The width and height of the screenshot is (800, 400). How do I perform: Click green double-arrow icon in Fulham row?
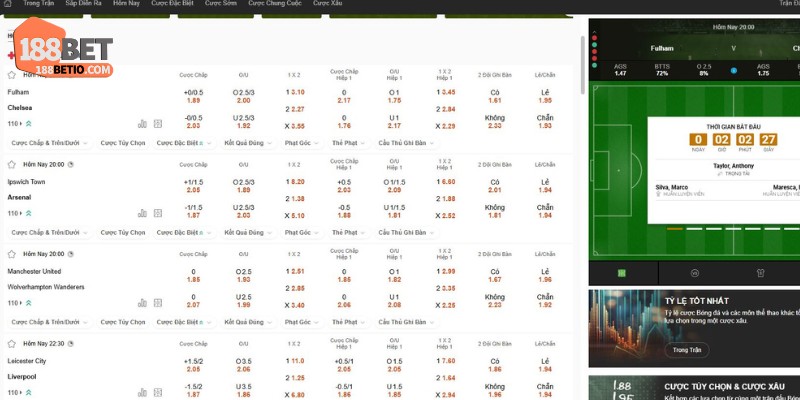[x=29, y=124]
